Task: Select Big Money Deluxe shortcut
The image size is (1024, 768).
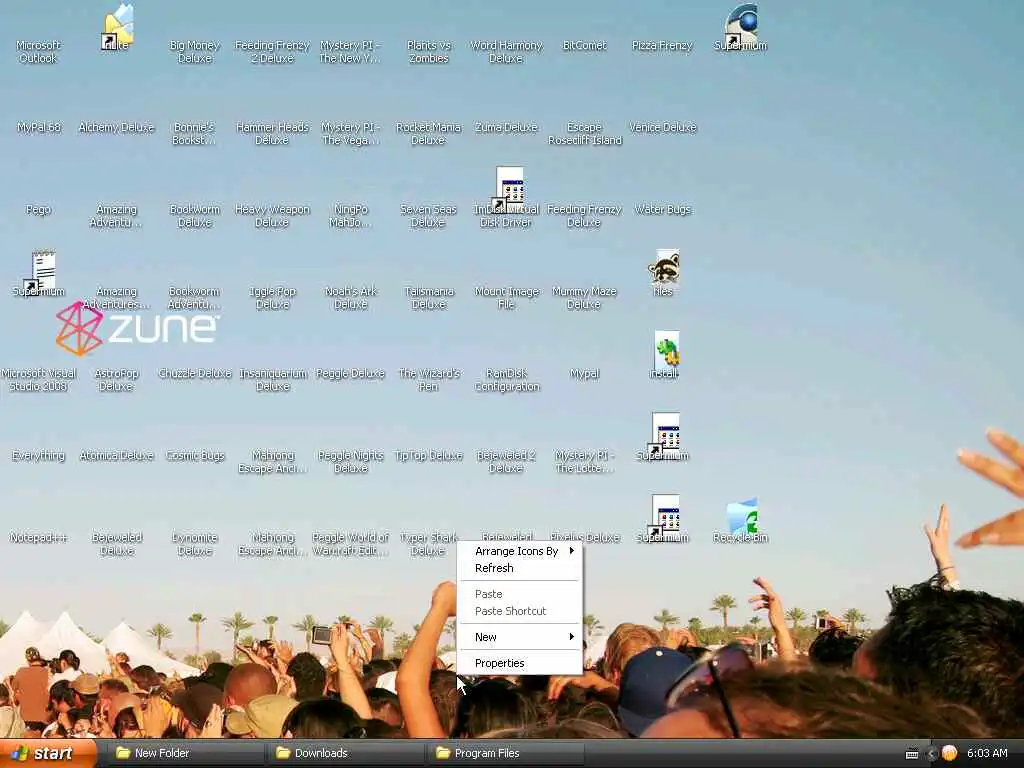Action: pyautogui.click(x=195, y=52)
